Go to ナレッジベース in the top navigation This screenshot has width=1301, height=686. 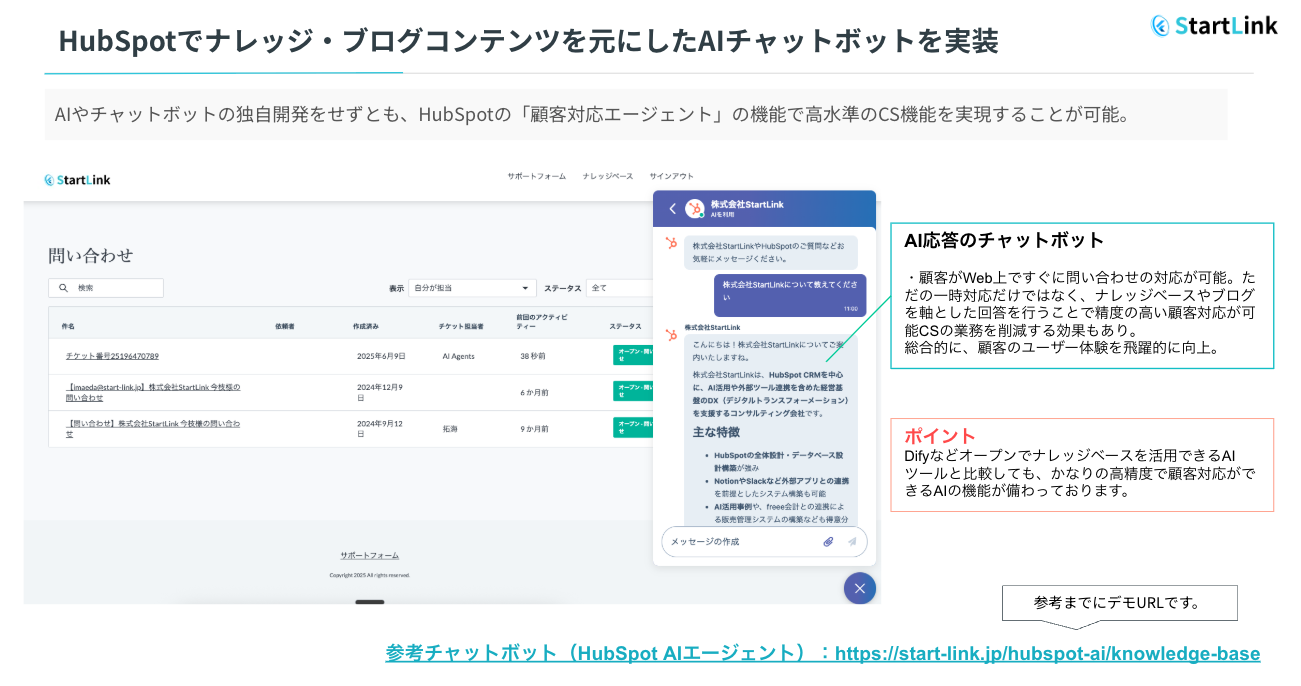[608, 176]
